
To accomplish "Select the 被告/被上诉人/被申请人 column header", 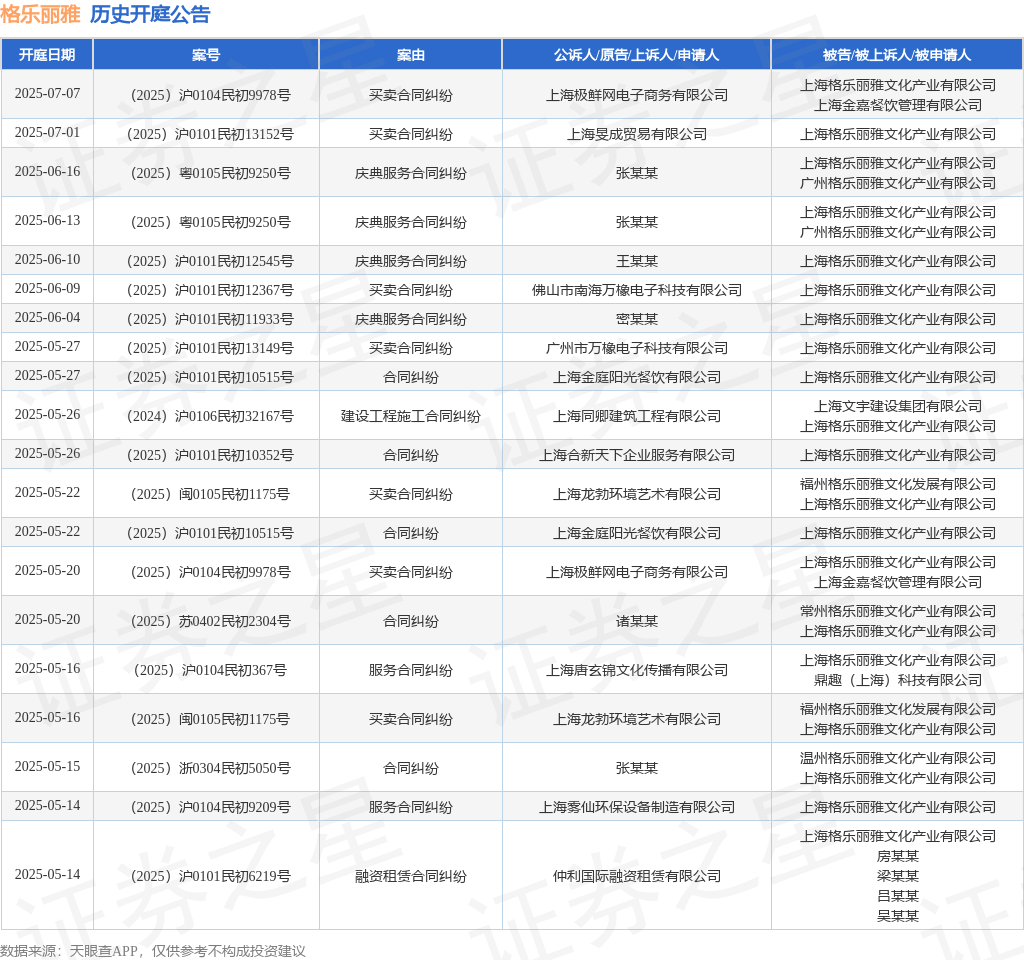I will [x=897, y=55].
